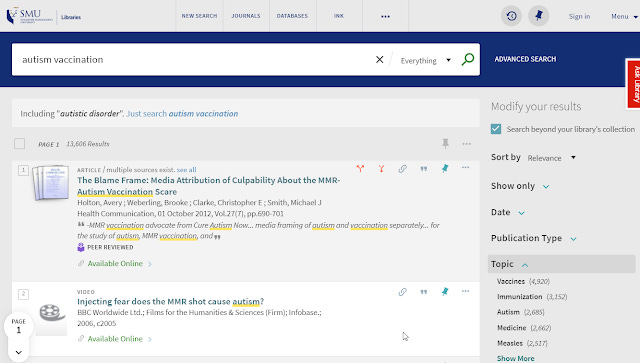Open Available Online link for Blame Frame article

(115, 263)
